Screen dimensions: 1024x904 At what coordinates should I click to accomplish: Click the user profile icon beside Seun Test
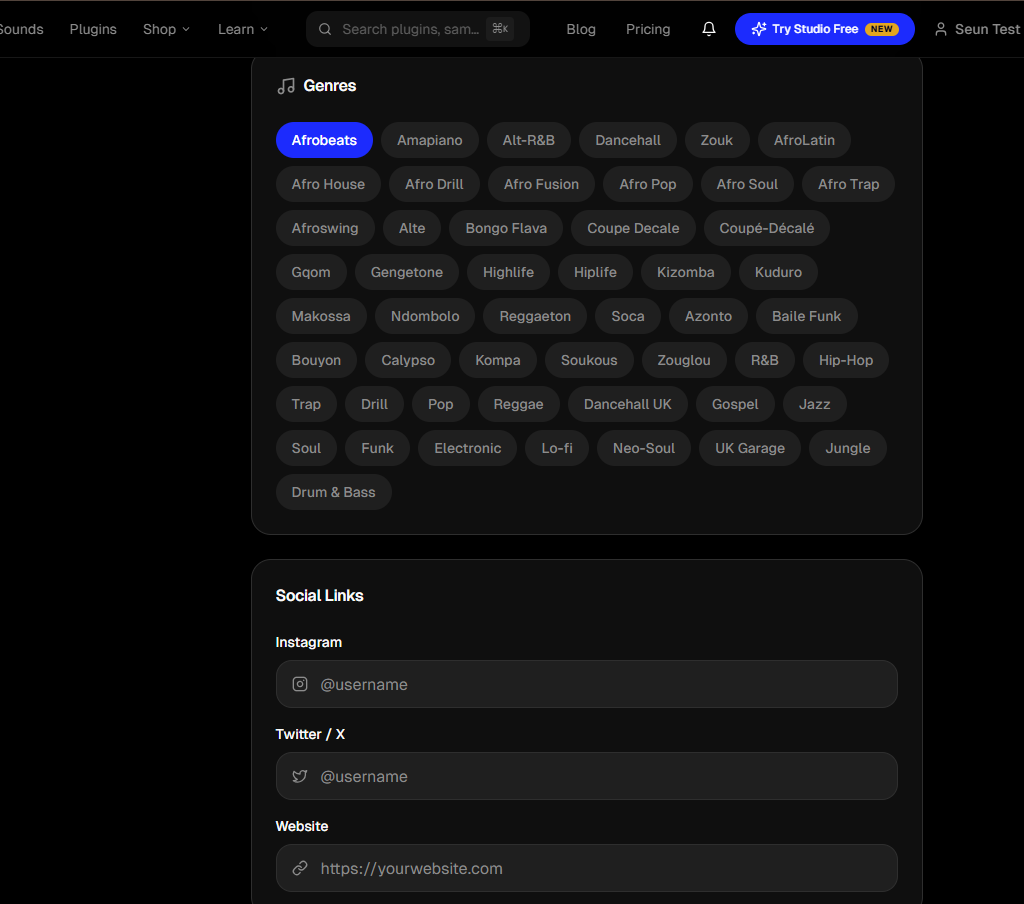(940, 29)
